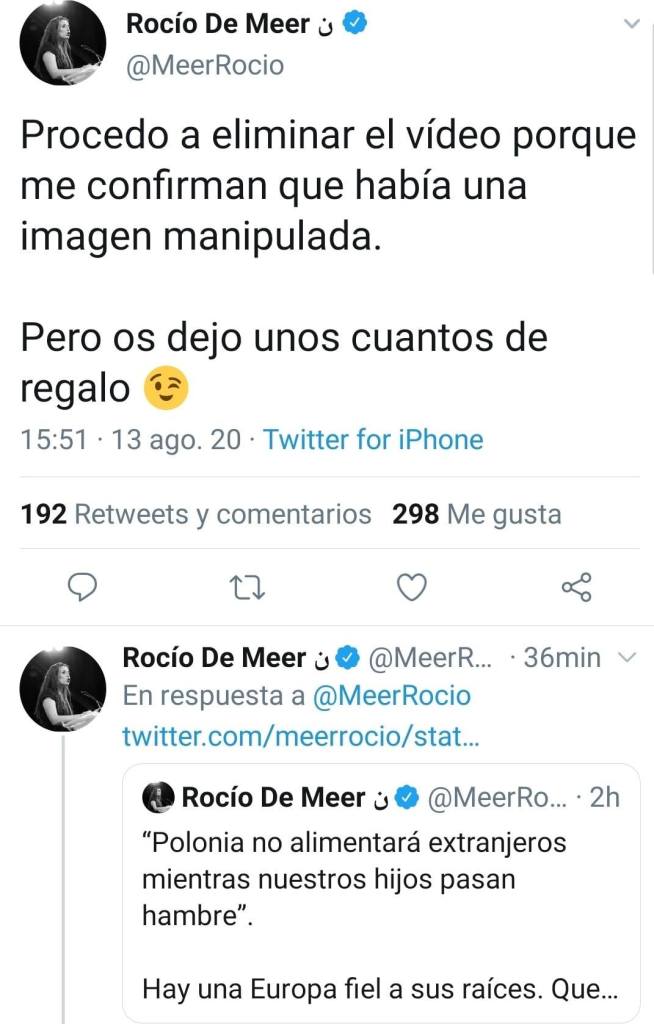Open the share icon options
Image resolution: width=654 pixels, height=1024 pixels.
coord(576,588)
